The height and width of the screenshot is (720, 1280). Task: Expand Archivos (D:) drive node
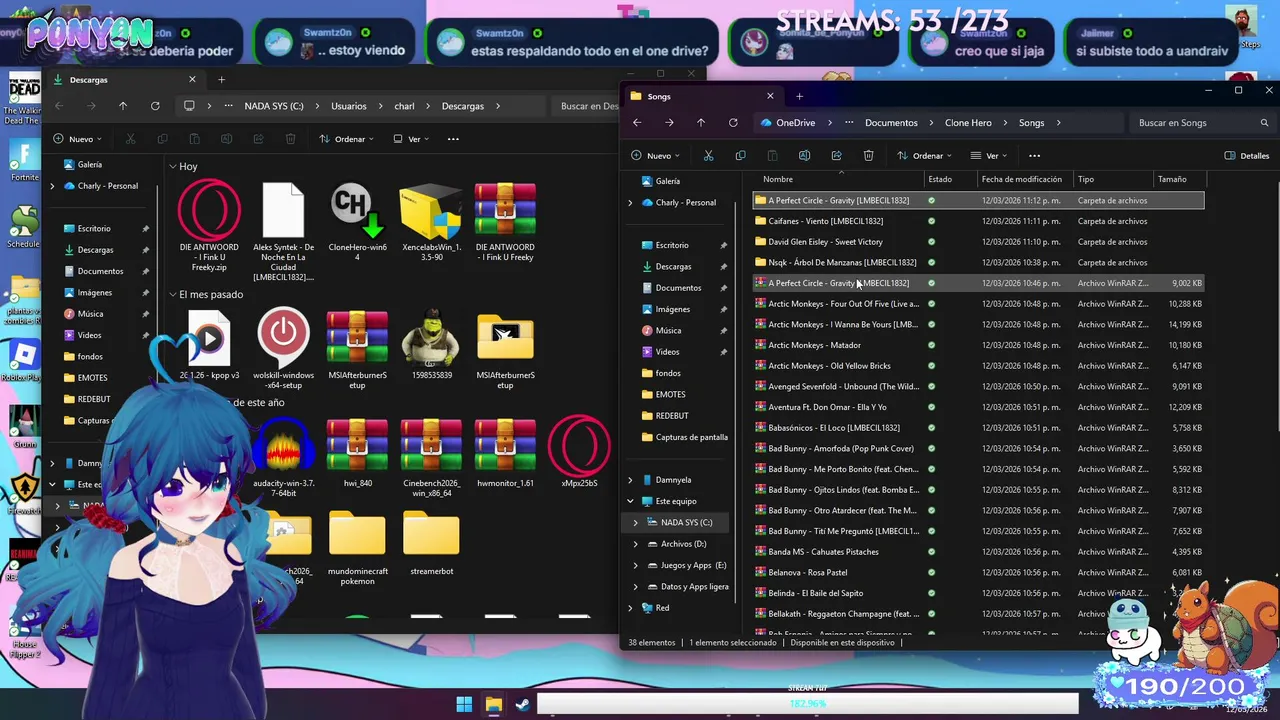click(x=635, y=544)
